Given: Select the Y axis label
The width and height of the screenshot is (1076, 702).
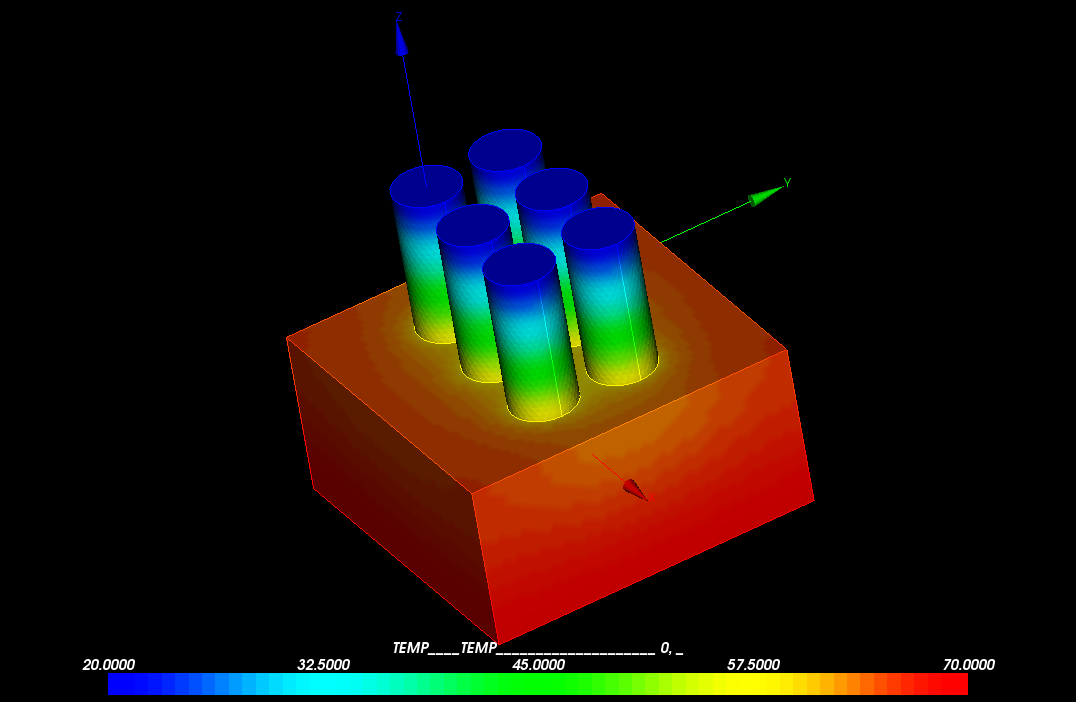Looking at the screenshot, I should pos(787,182).
